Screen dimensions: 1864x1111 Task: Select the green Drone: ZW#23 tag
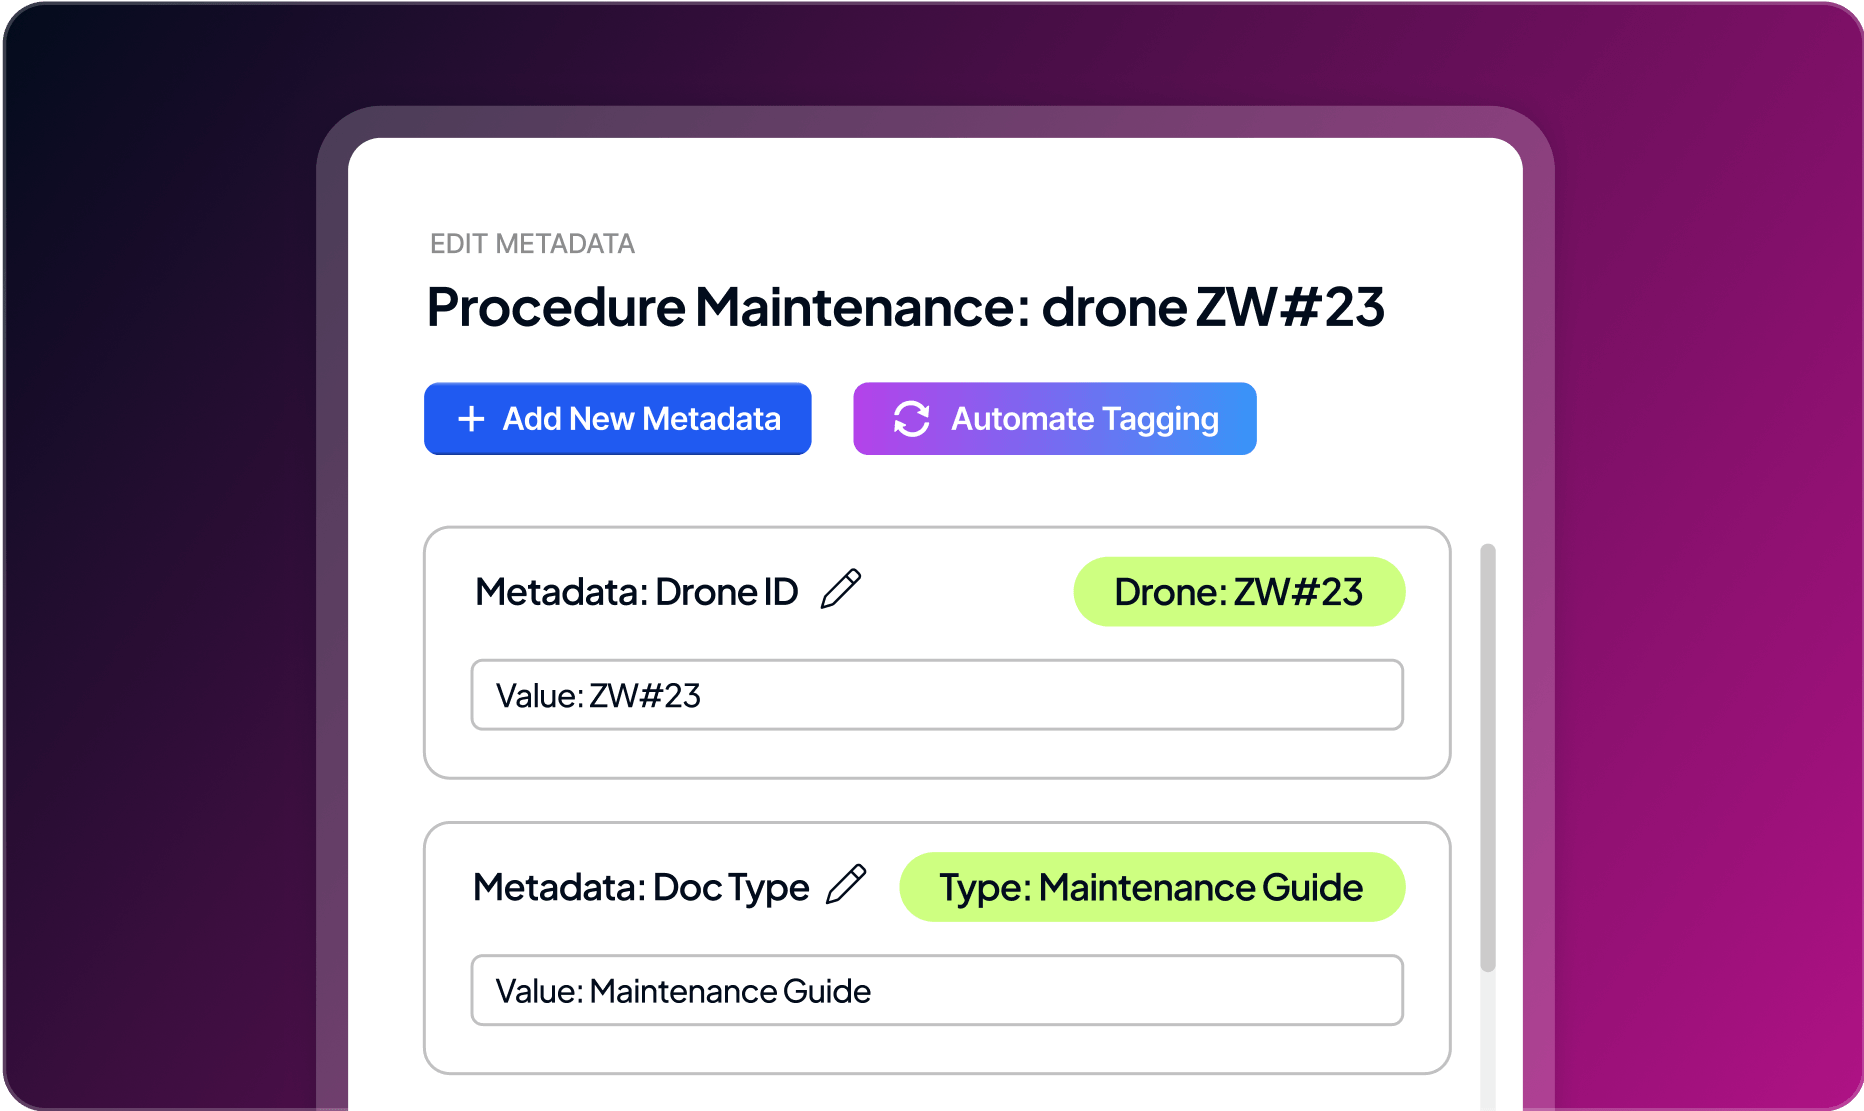click(1239, 592)
